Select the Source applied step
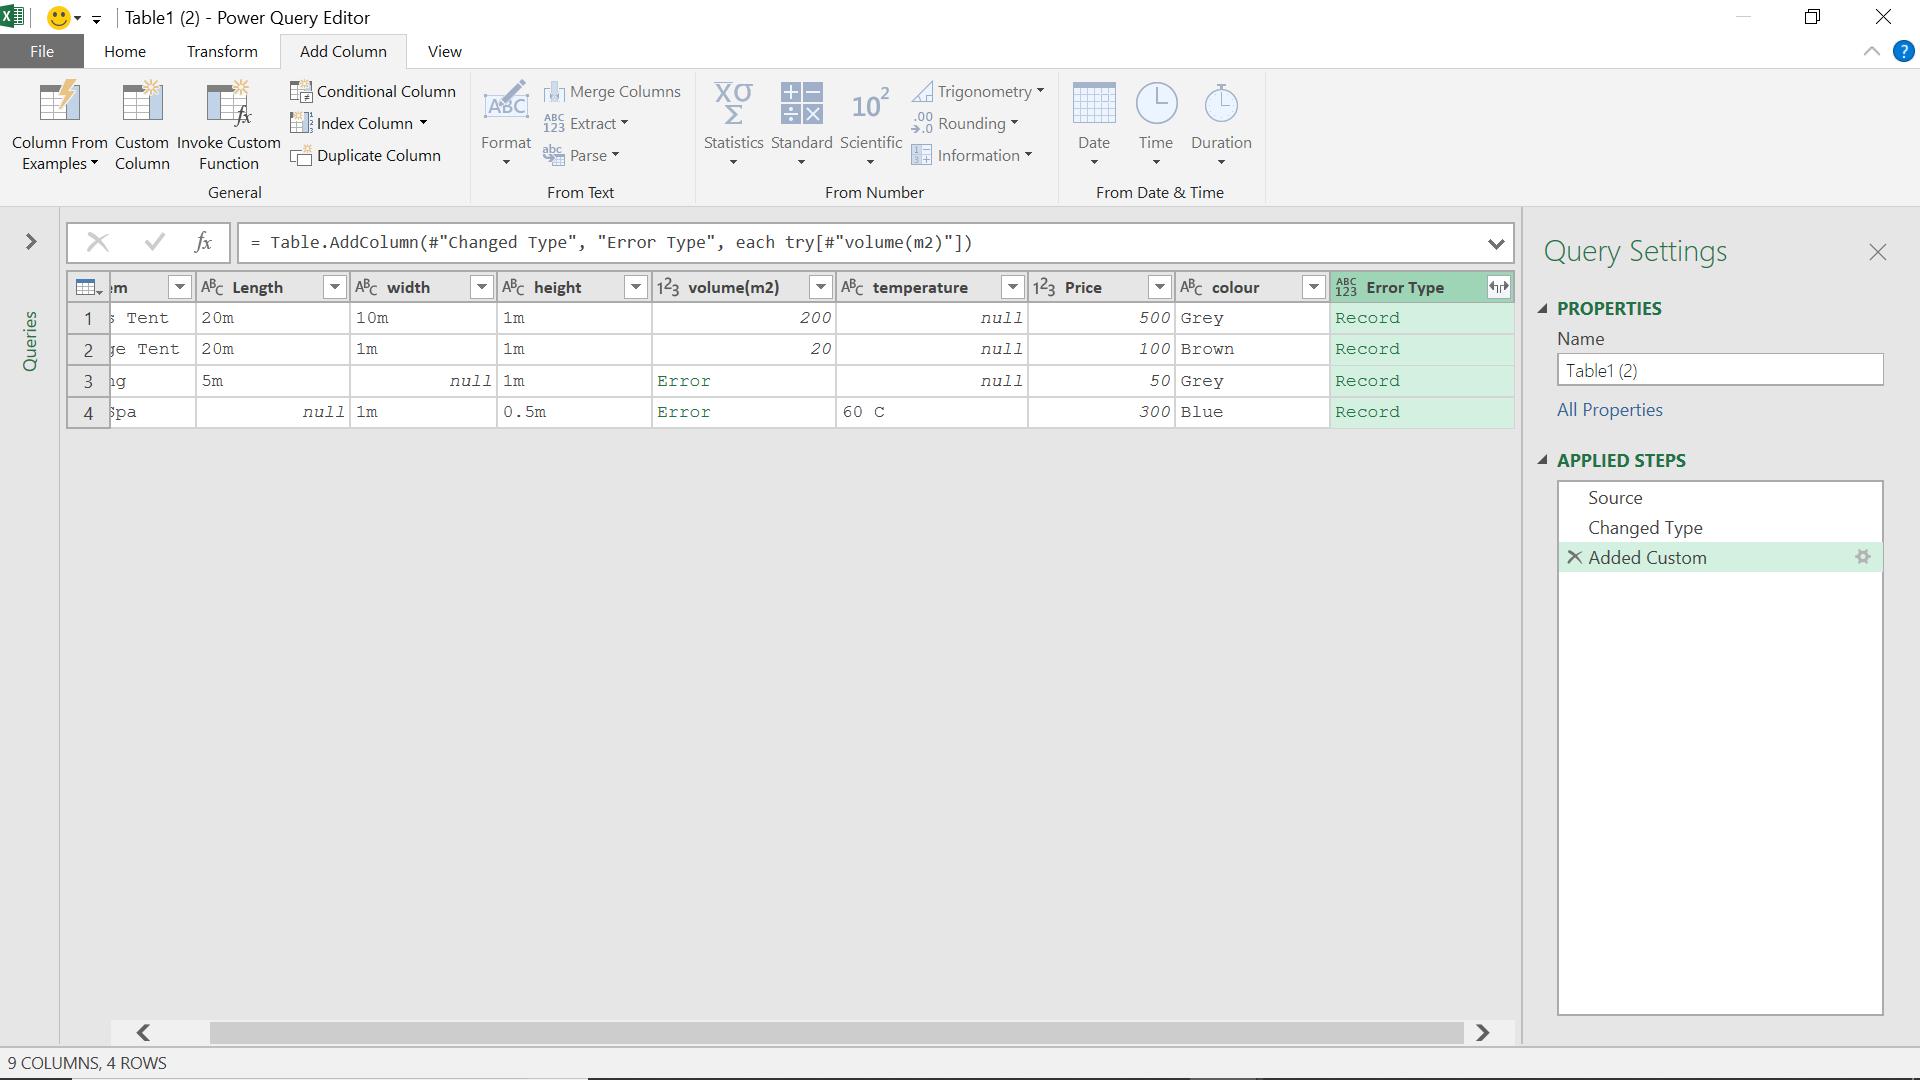The height and width of the screenshot is (1080, 1920). pos(1720,498)
